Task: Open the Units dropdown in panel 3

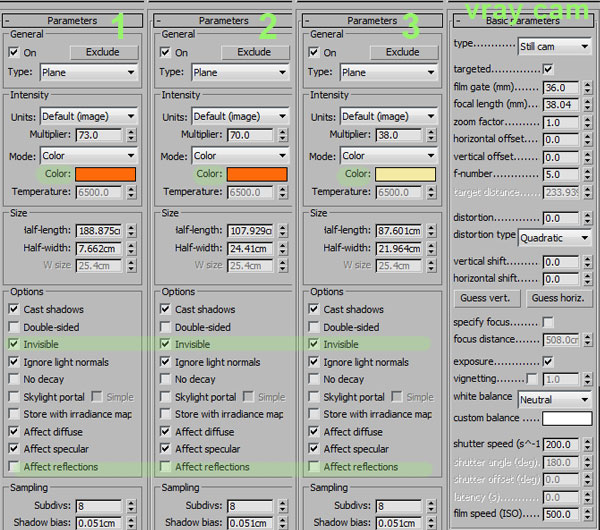Action: tap(388, 116)
